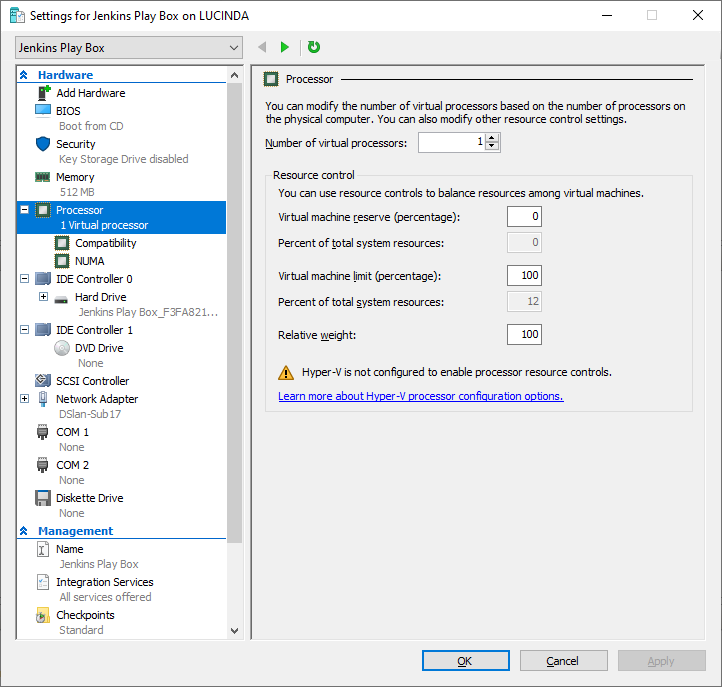Click the 'DSlan-Sub17' network name
Screen dimensions: 722x687
(90, 414)
